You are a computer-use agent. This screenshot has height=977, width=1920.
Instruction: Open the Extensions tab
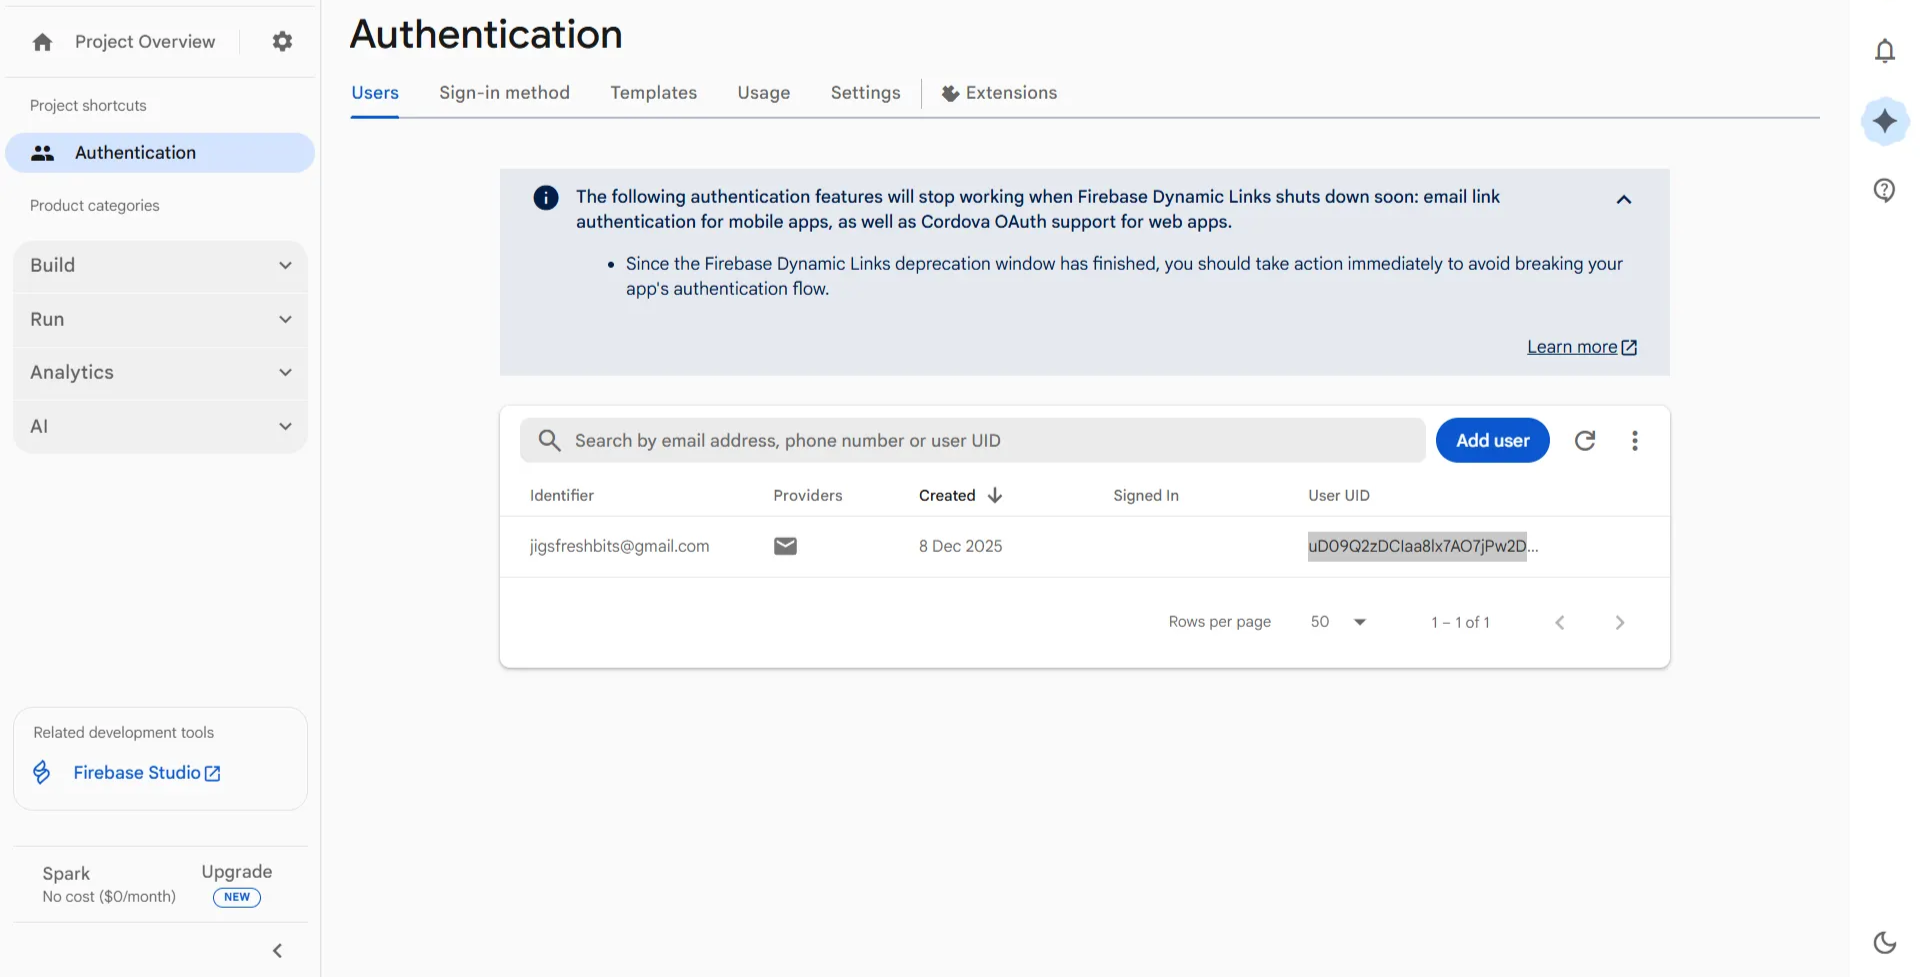(x=1000, y=93)
